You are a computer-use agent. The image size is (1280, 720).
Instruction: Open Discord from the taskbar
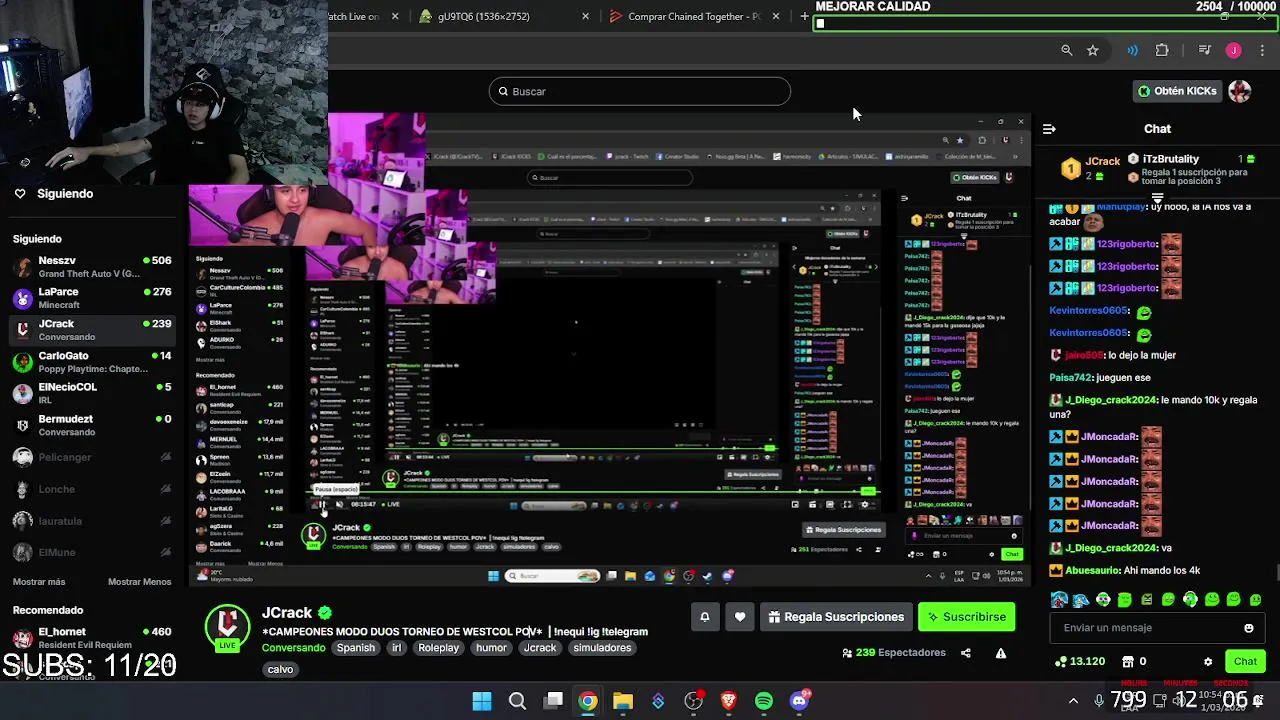[799, 701]
